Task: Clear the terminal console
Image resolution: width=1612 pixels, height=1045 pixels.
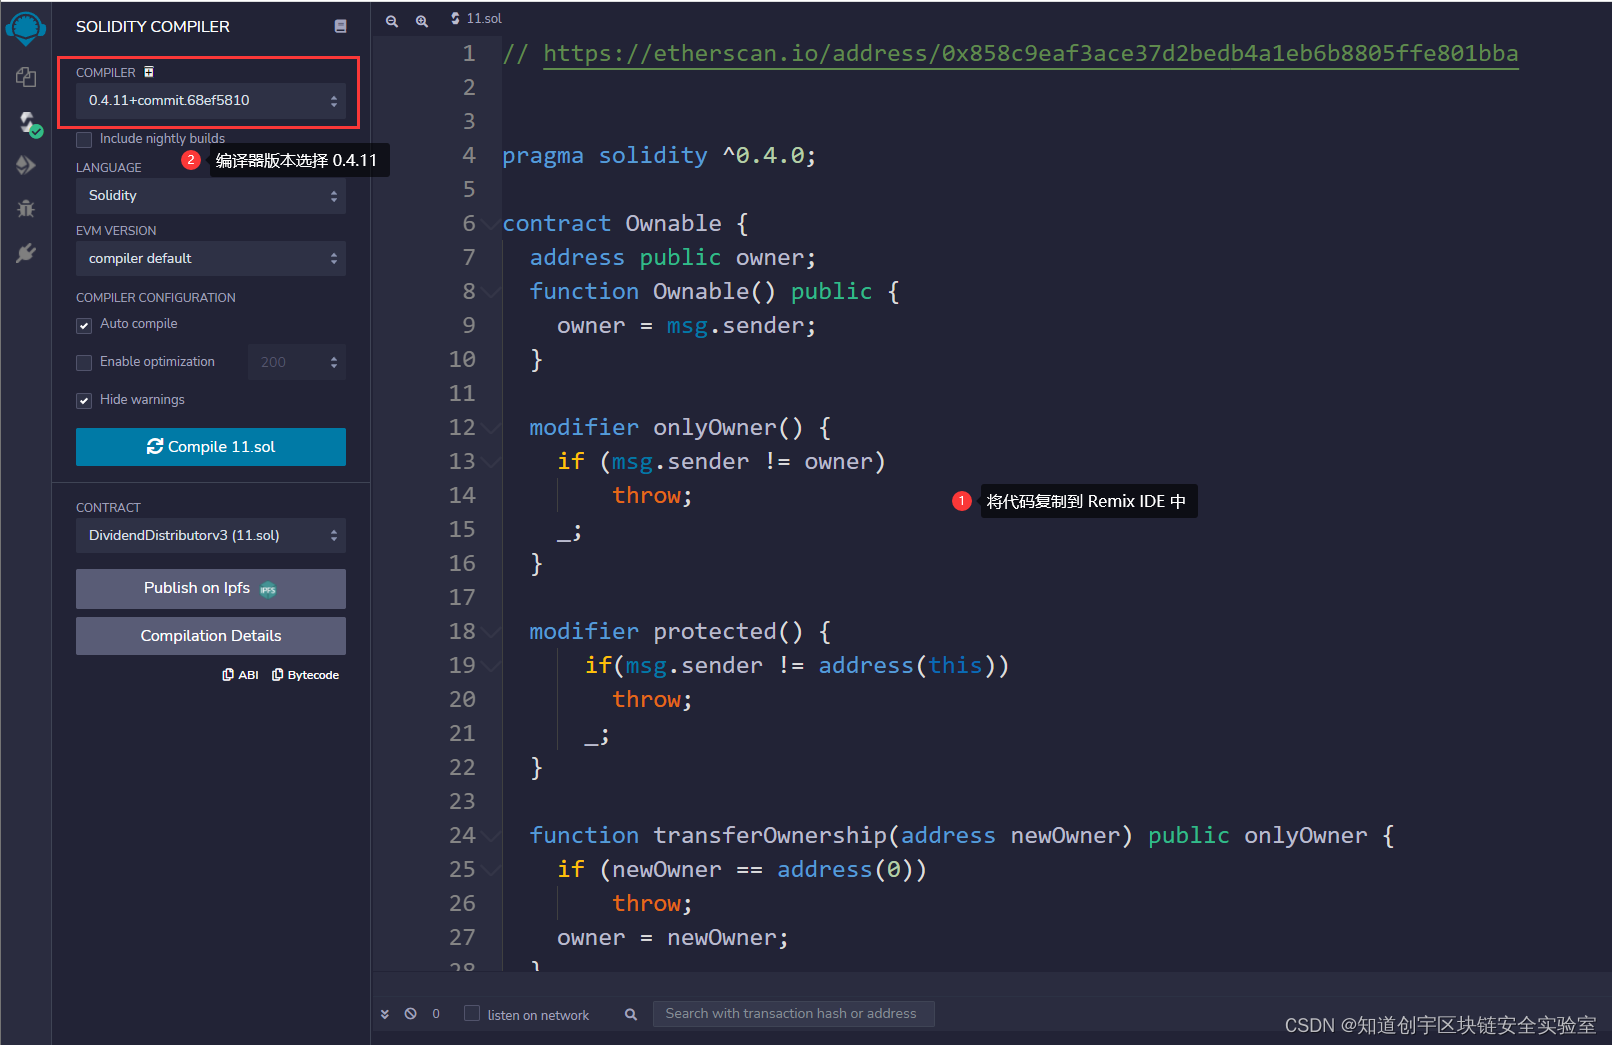Action: (411, 1014)
